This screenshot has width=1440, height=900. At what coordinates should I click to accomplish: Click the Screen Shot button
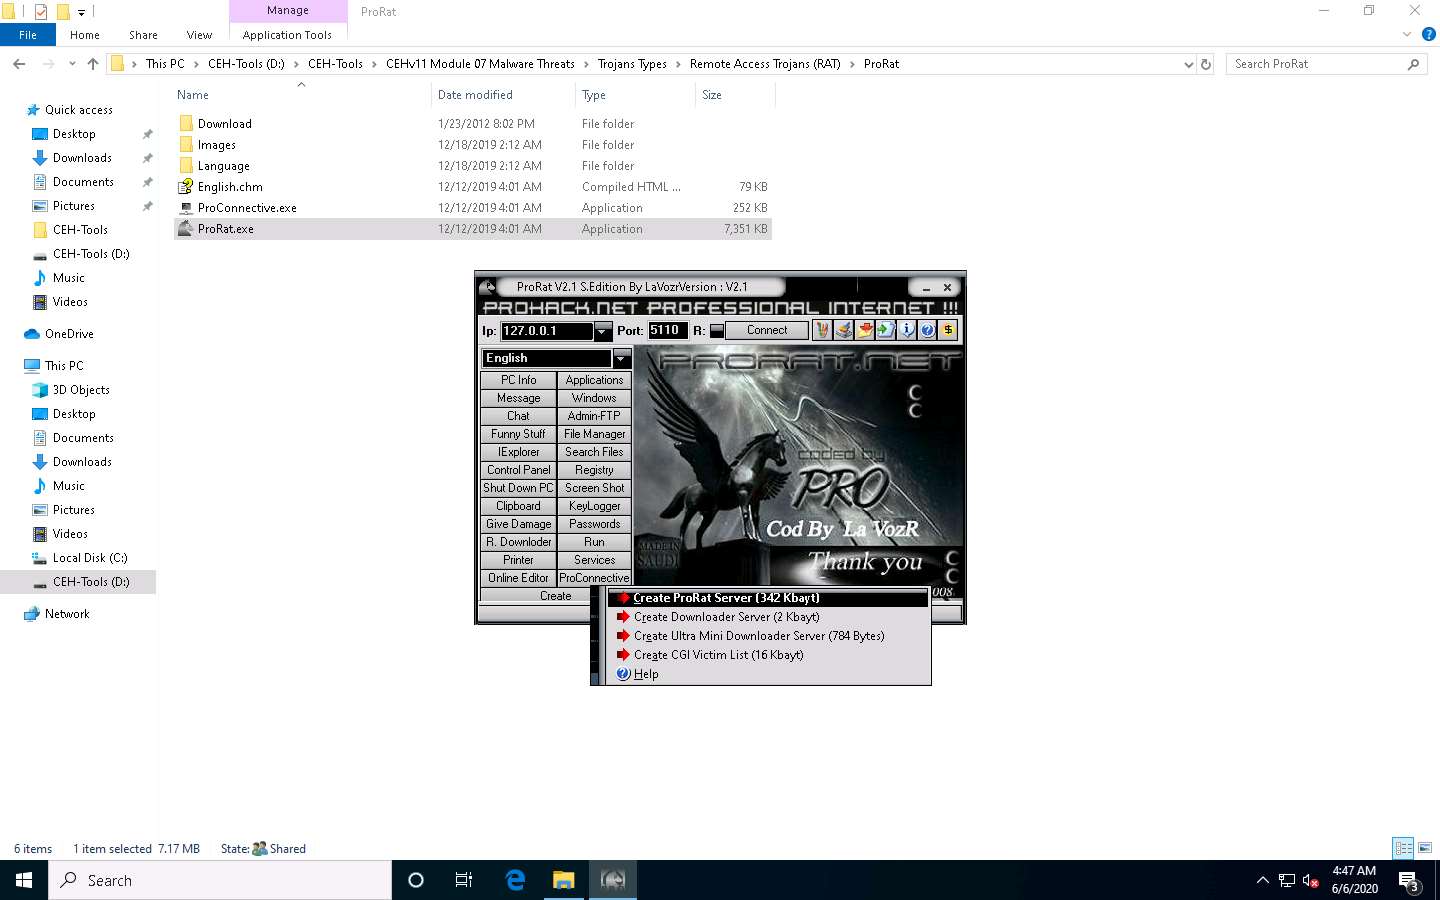pyautogui.click(x=594, y=488)
